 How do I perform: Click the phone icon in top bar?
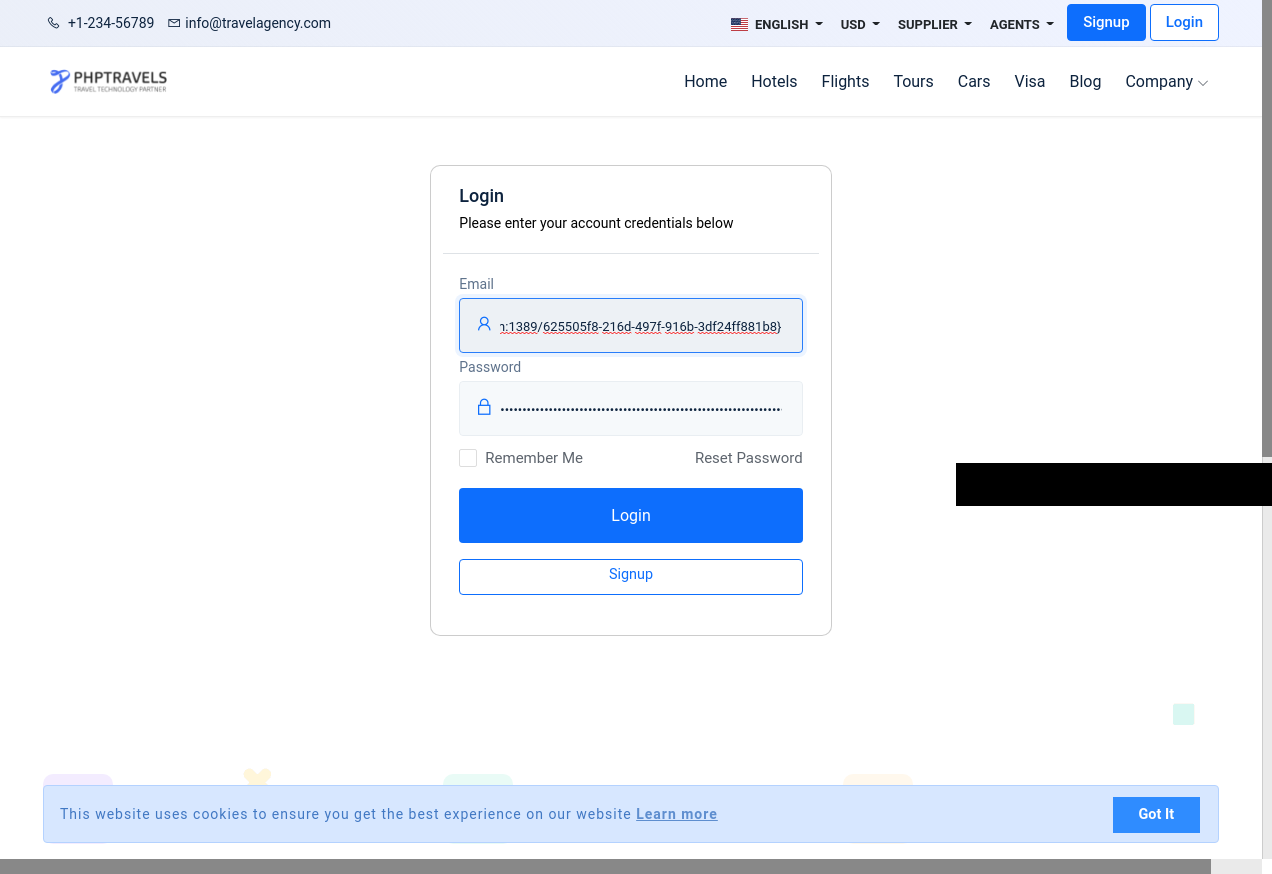click(x=54, y=23)
